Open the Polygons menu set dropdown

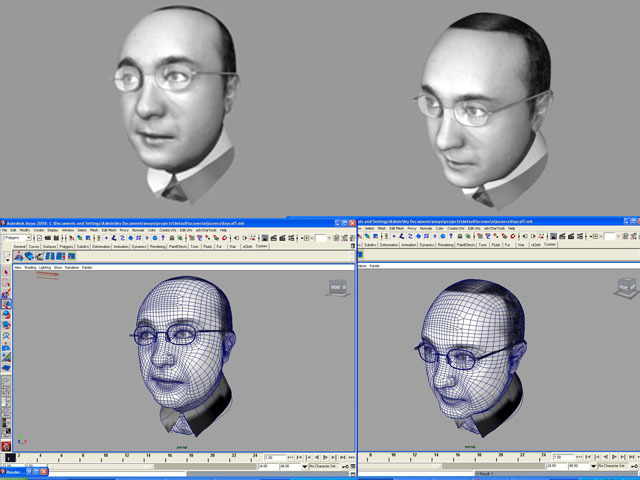click(x=18, y=238)
